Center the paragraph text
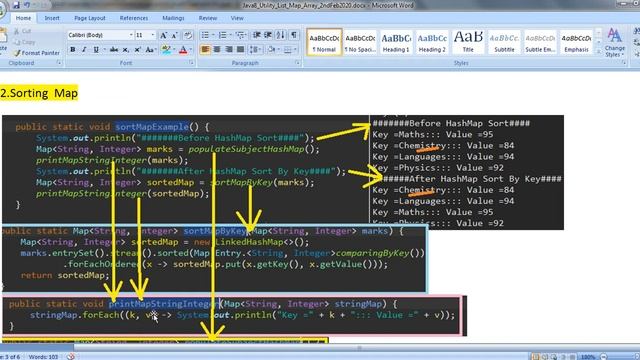640x360 pixels. [x=217, y=50]
